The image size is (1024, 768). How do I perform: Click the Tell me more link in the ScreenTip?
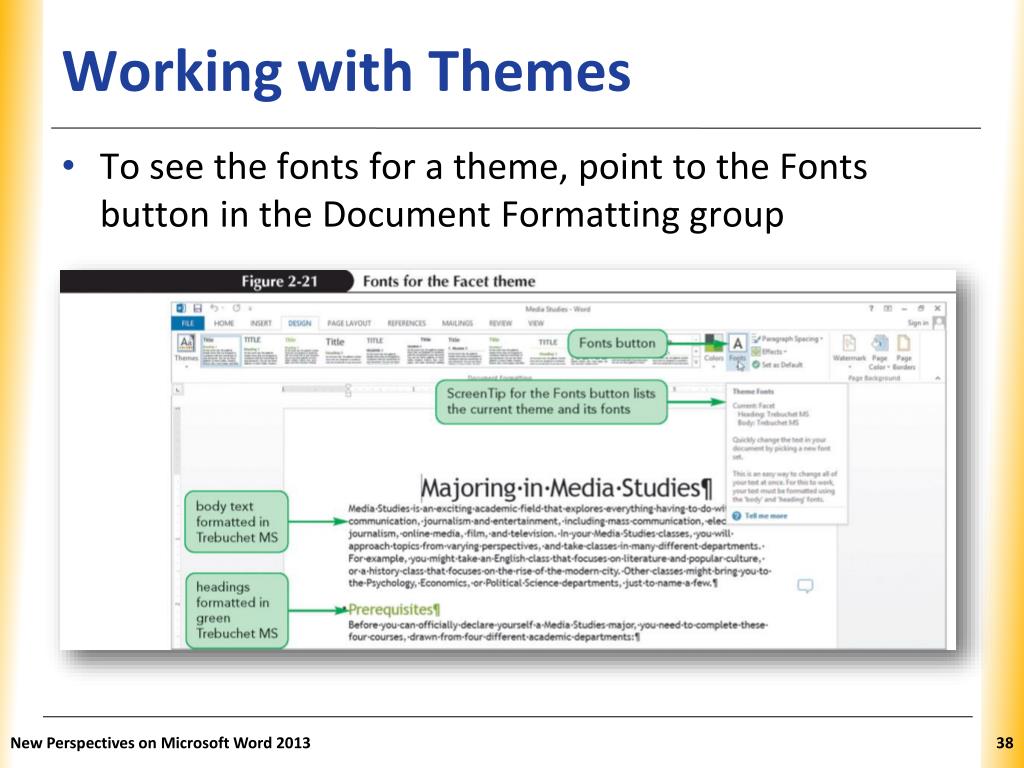click(x=766, y=516)
